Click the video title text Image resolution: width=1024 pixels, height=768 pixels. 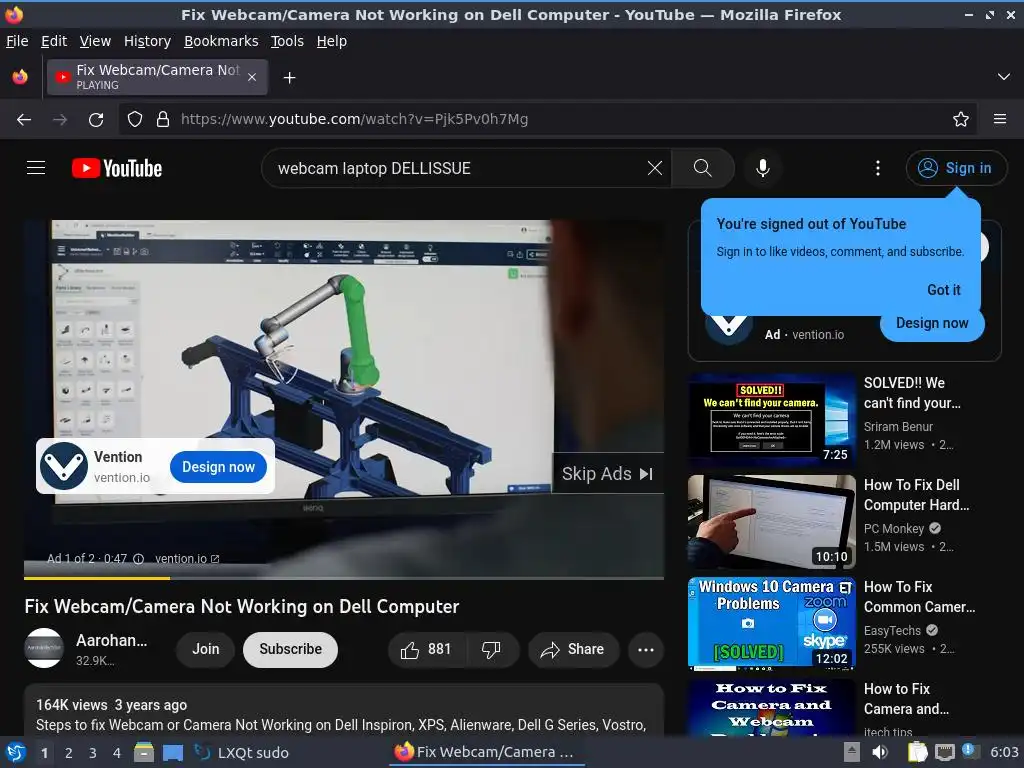[242, 607]
